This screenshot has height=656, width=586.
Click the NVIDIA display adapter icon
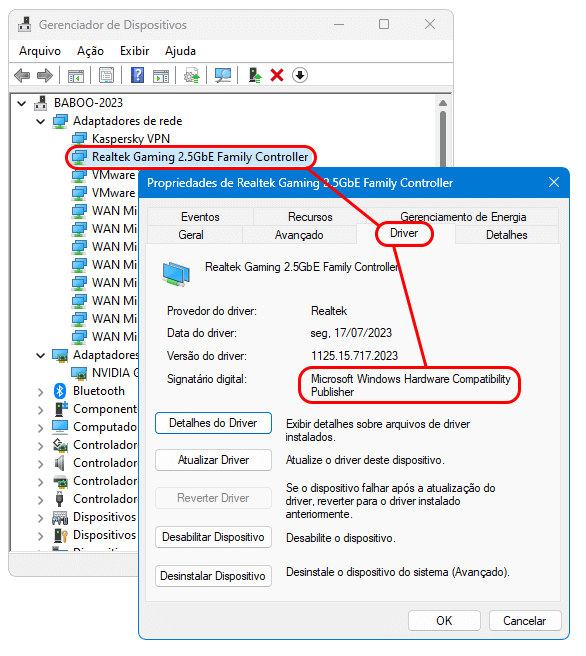click(79, 373)
